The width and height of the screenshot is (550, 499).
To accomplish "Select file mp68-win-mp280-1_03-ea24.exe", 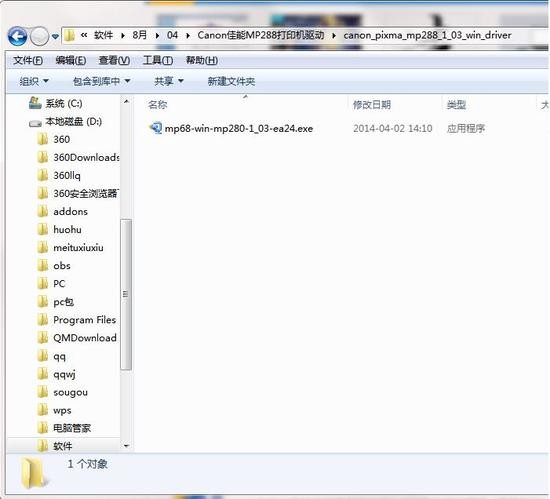I will tap(239, 129).
